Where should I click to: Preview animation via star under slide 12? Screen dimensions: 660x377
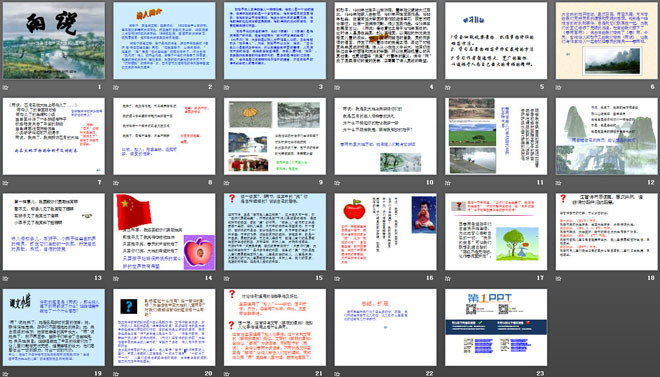click(x=559, y=183)
